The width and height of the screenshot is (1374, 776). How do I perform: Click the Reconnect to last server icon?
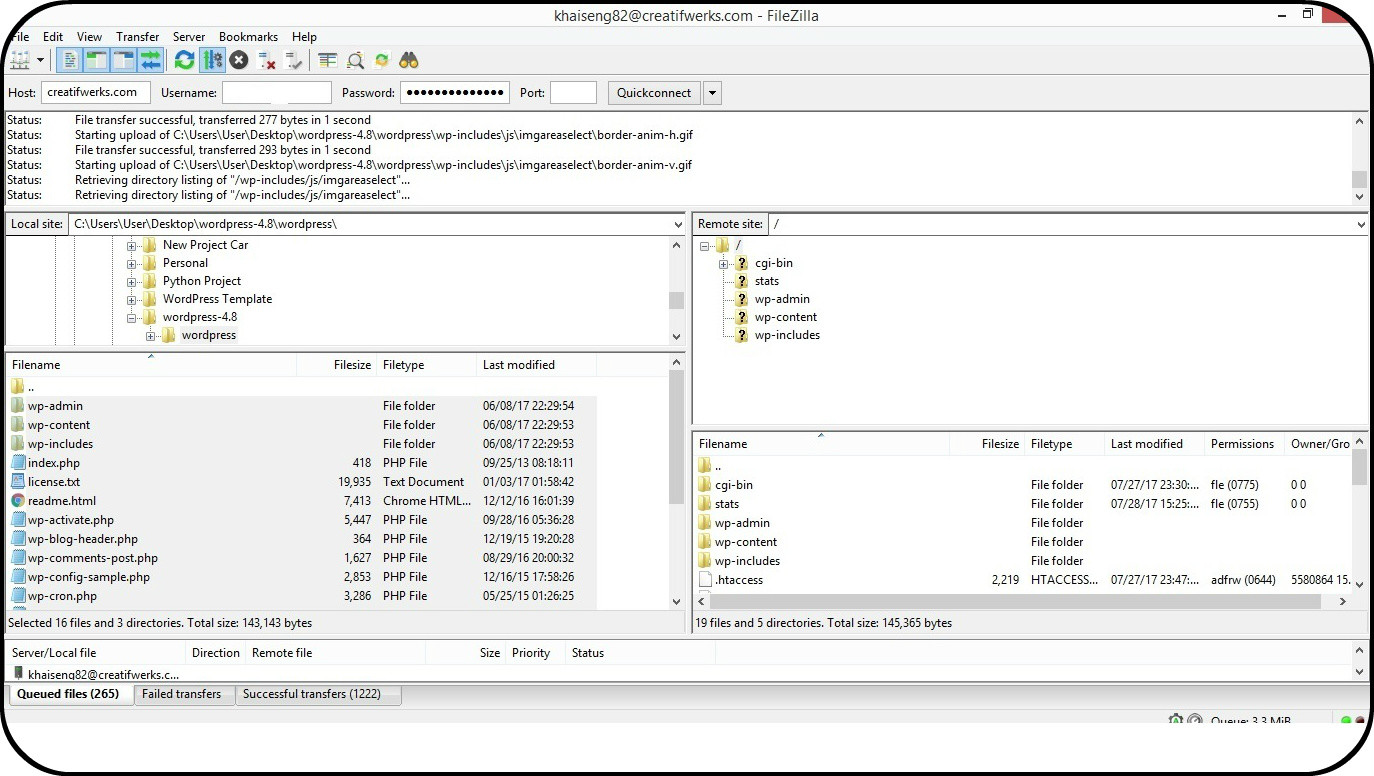pyautogui.click(x=293, y=60)
